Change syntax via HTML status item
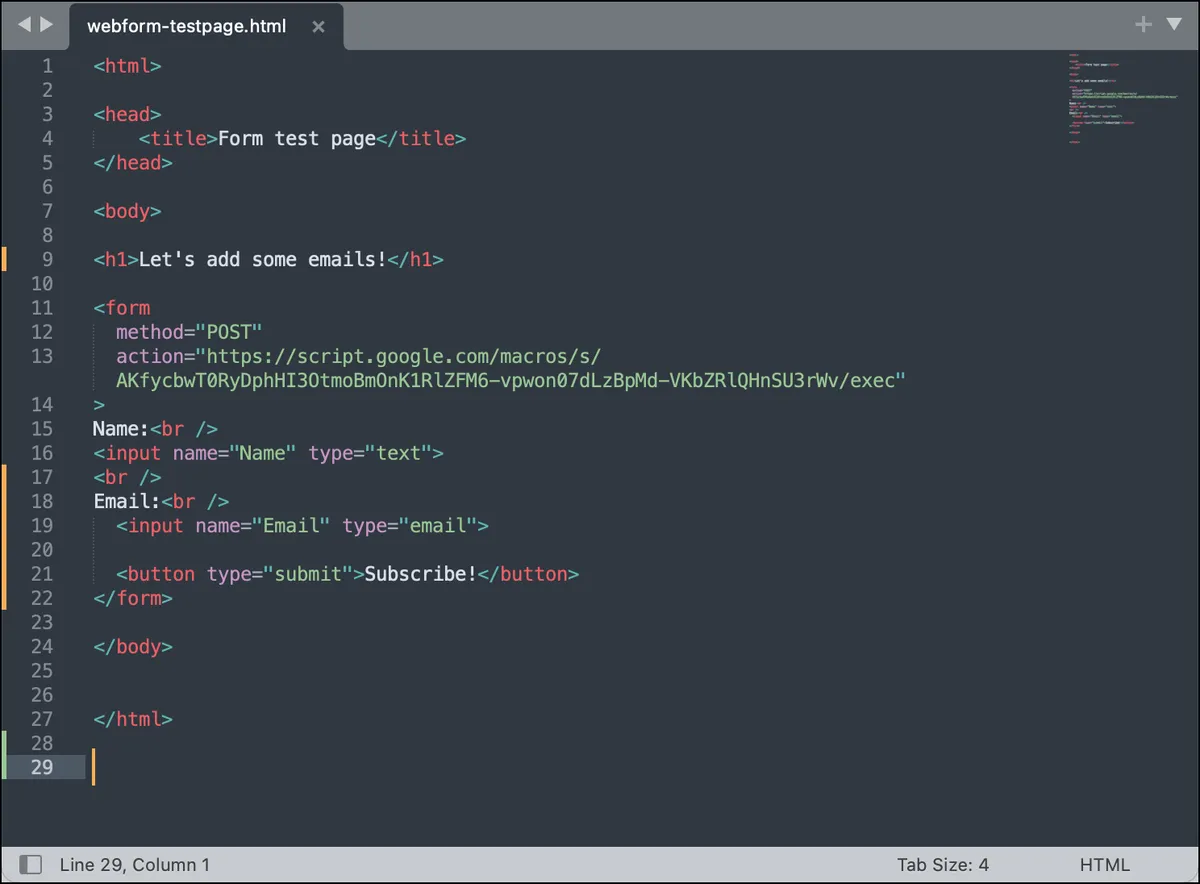Viewport: 1200px width, 884px height. click(x=1105, y=865)
